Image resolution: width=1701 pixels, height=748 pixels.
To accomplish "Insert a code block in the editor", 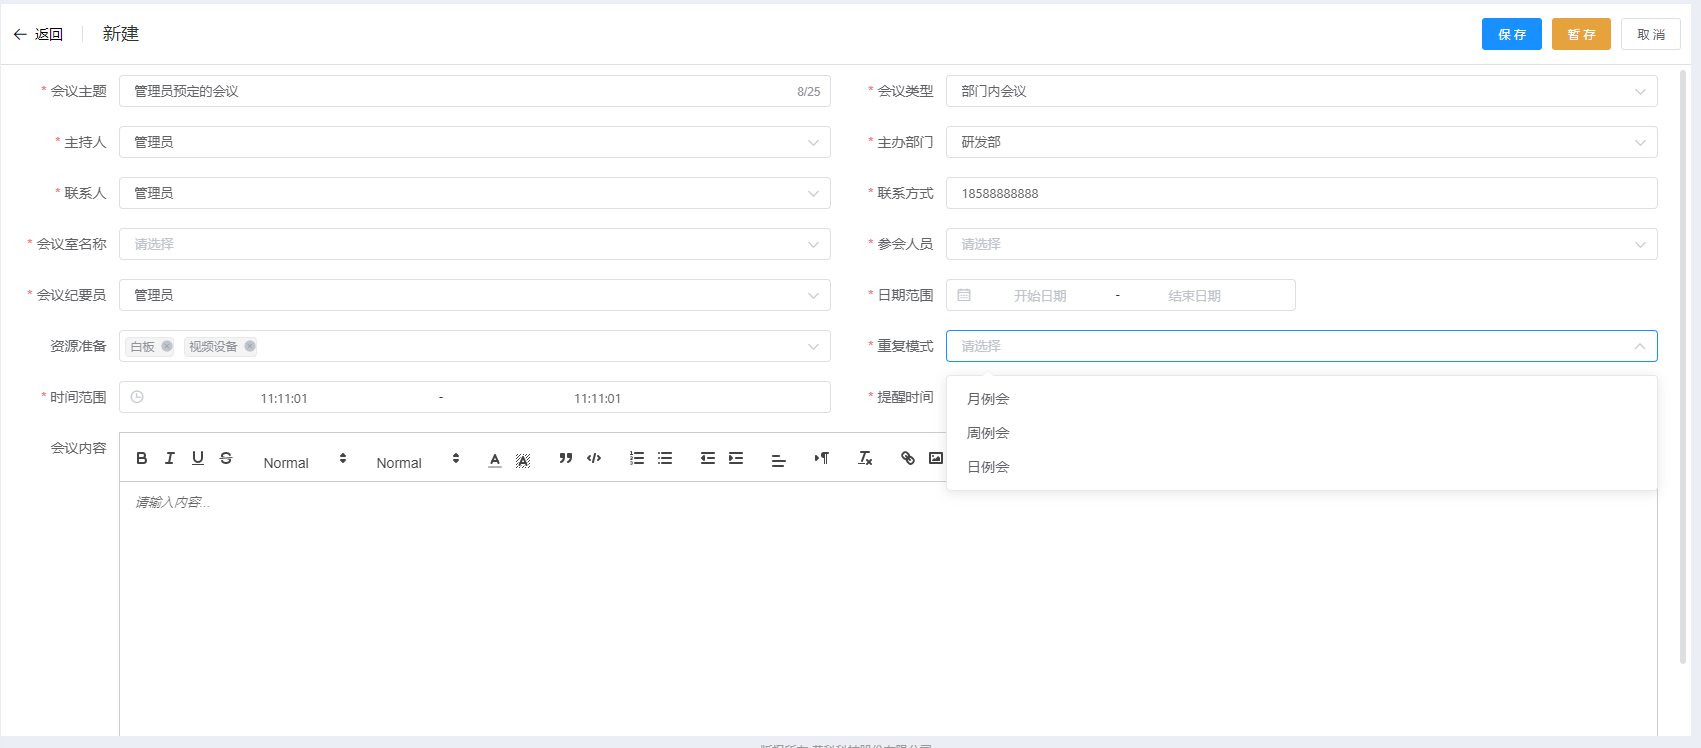I will click(594, 458).
